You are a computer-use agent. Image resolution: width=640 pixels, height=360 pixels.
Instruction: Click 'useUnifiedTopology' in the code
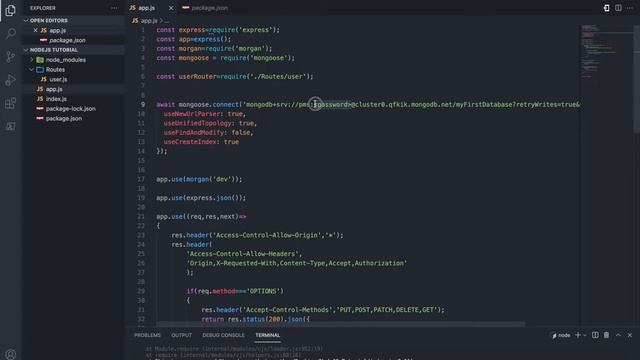198,123
